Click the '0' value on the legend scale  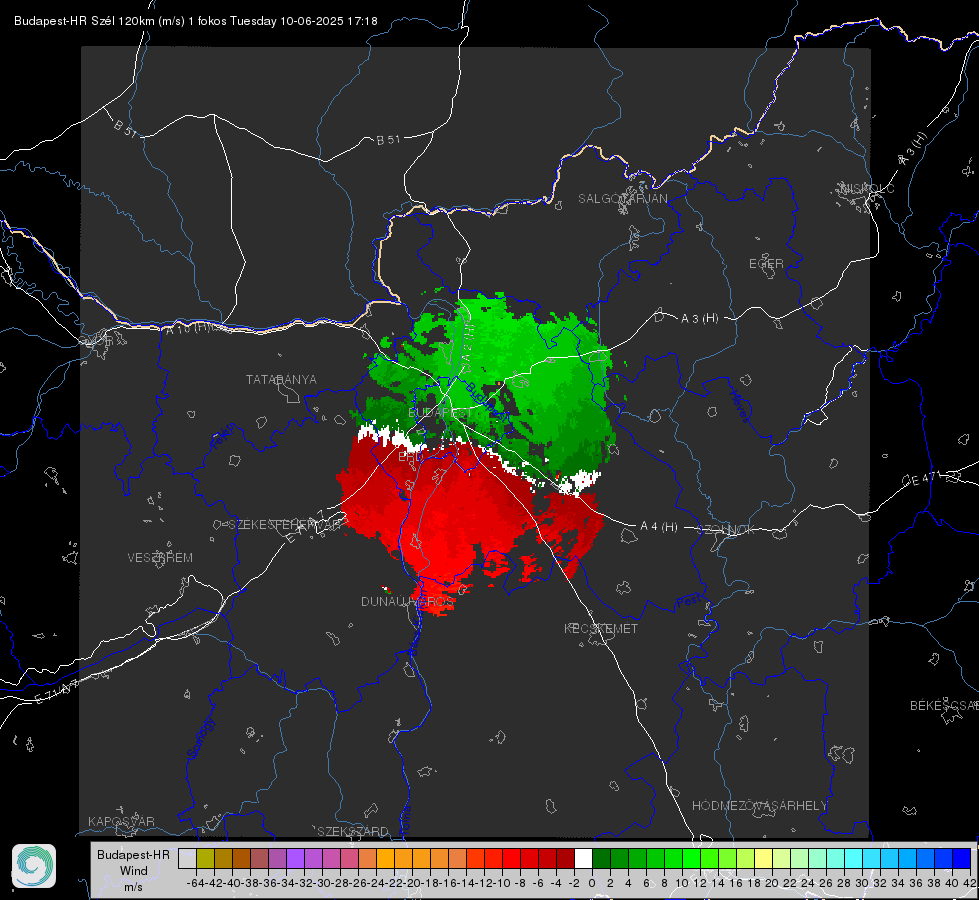pyautogui.click(x=592, y=883)
